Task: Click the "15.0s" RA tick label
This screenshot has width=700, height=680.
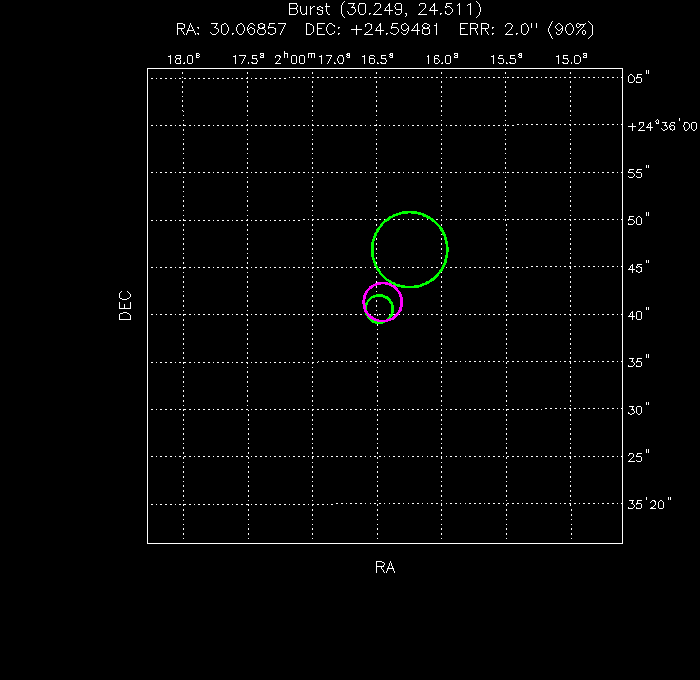Action: pyautogui.click(x=571, y=59)
